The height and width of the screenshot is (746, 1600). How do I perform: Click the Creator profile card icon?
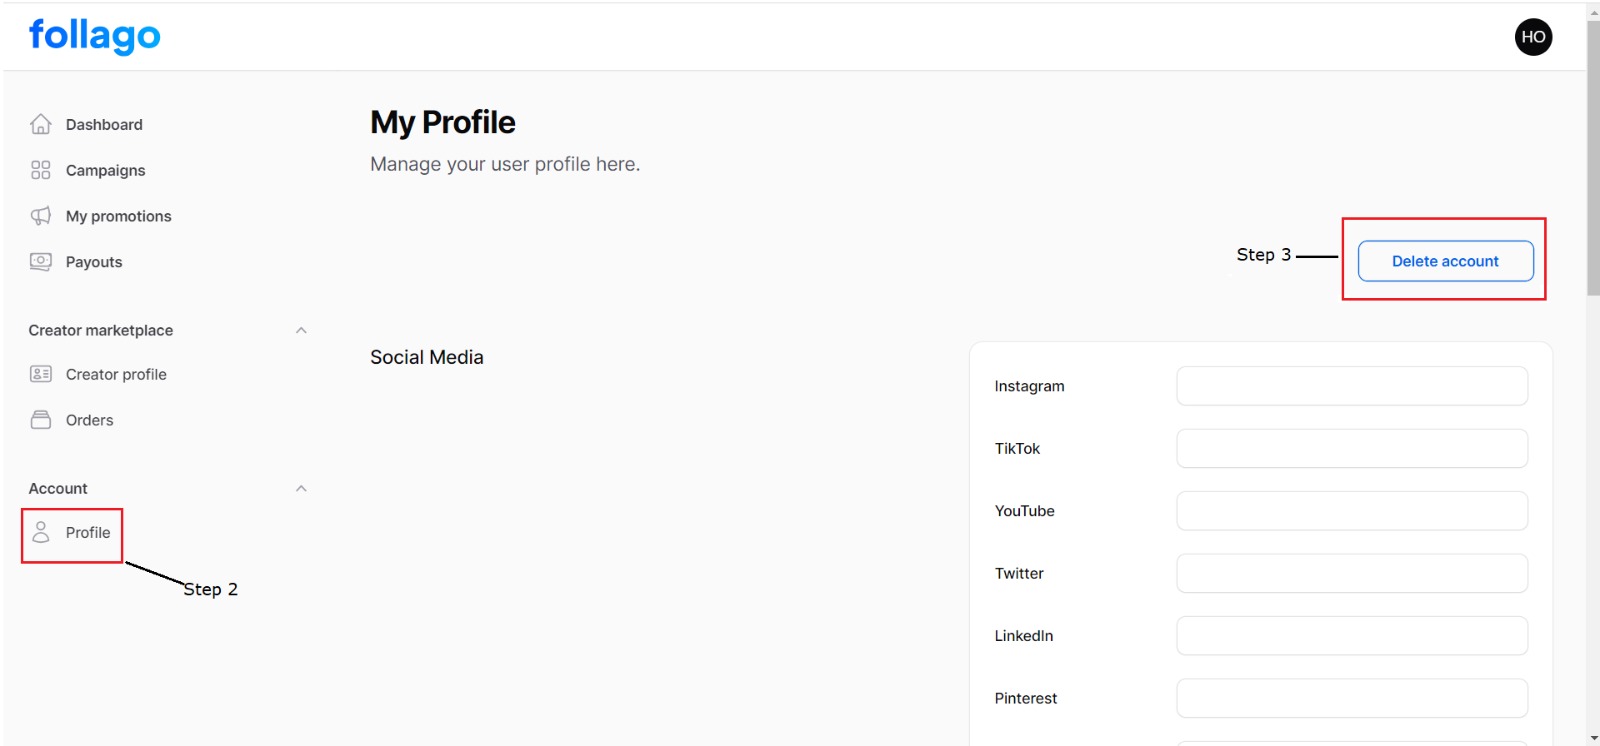[40, 374]
